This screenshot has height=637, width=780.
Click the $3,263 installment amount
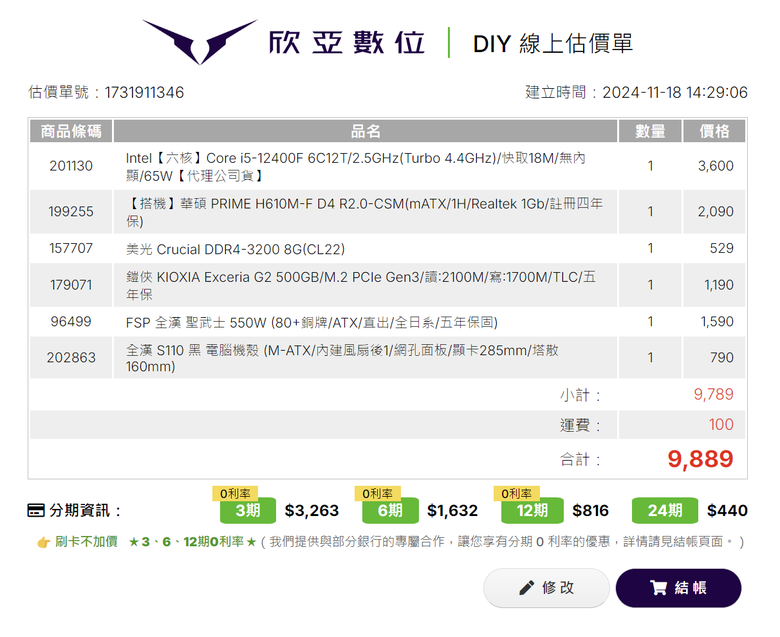click(x=312, y=511)
